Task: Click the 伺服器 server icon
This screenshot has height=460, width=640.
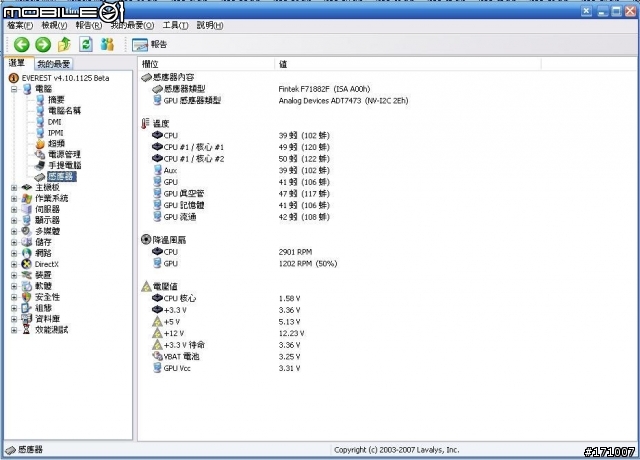Action: (x=27, y=209)
